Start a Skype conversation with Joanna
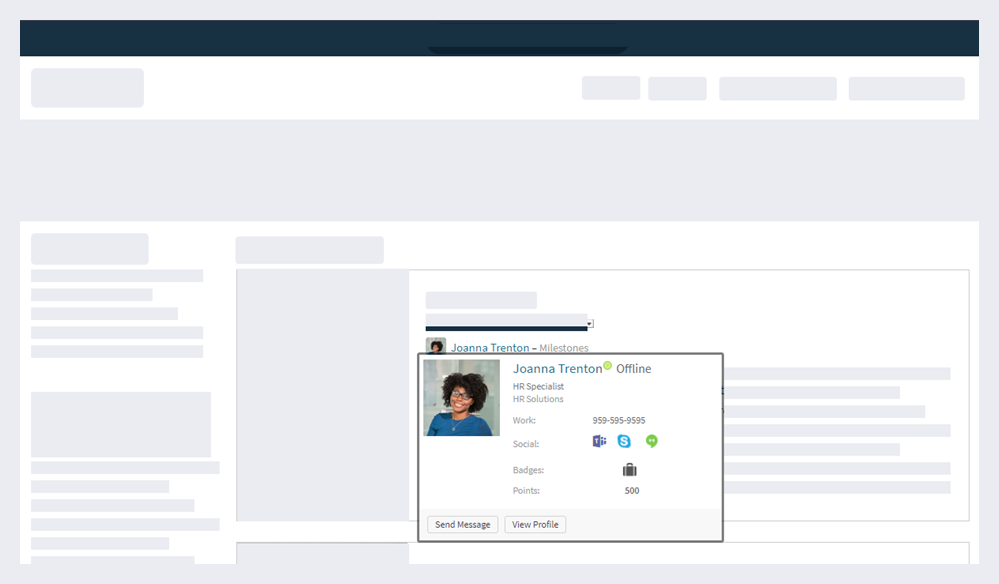Image resolution: width=999 pixels, height=584 pixels. pyautogui.click(x=623, y=441)
